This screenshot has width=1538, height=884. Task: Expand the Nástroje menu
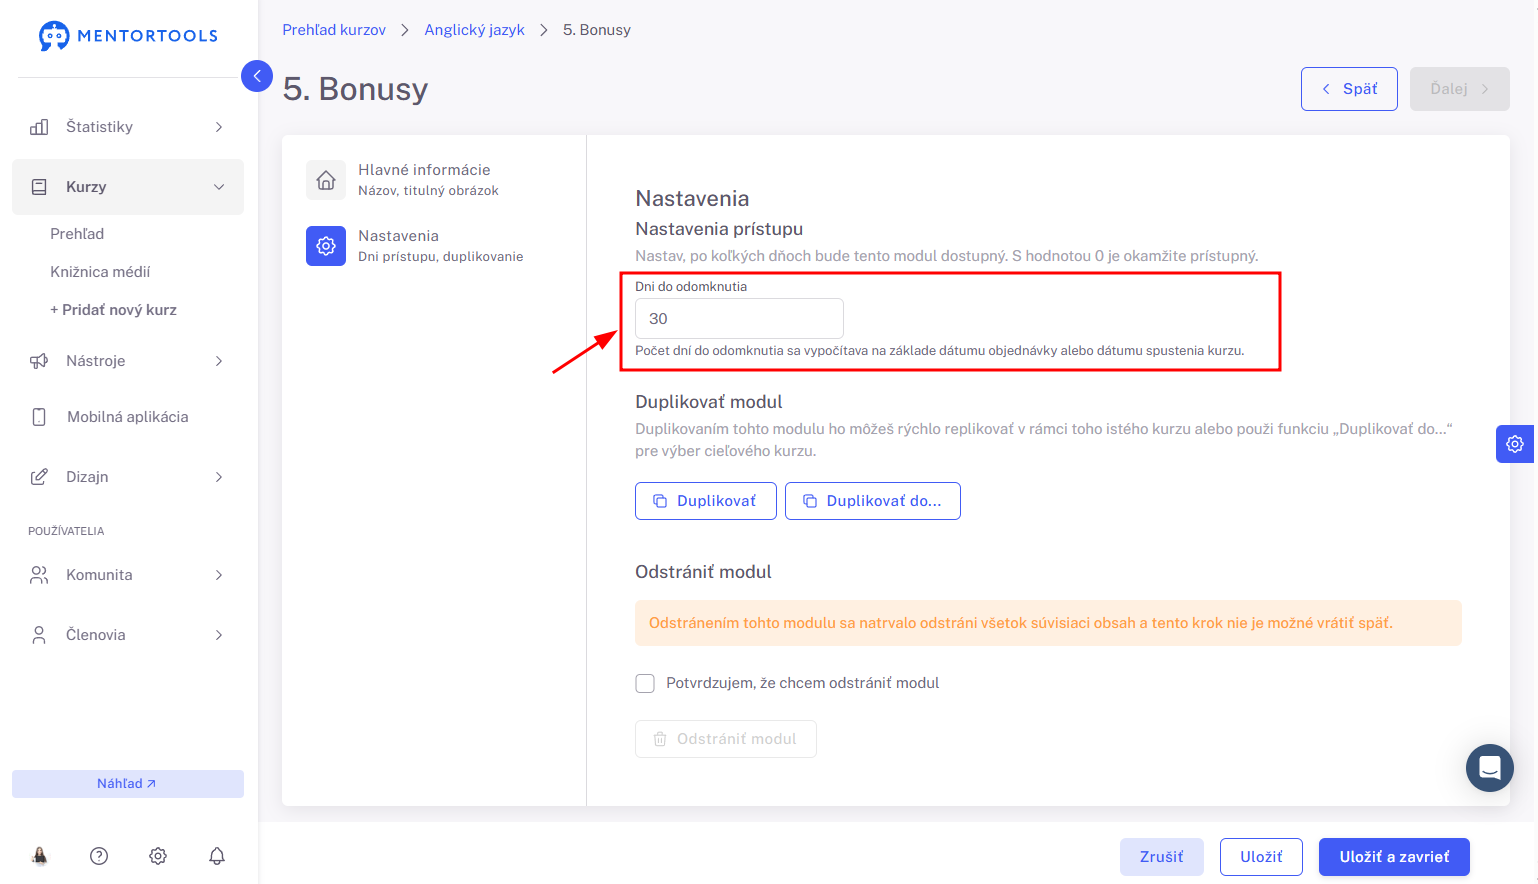(128, 361)
